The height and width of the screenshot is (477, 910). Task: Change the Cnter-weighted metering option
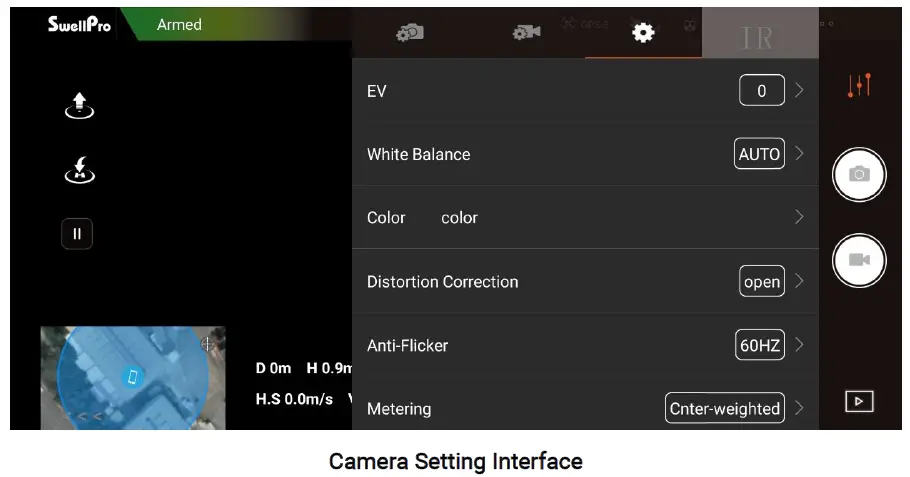coord(725,408)
